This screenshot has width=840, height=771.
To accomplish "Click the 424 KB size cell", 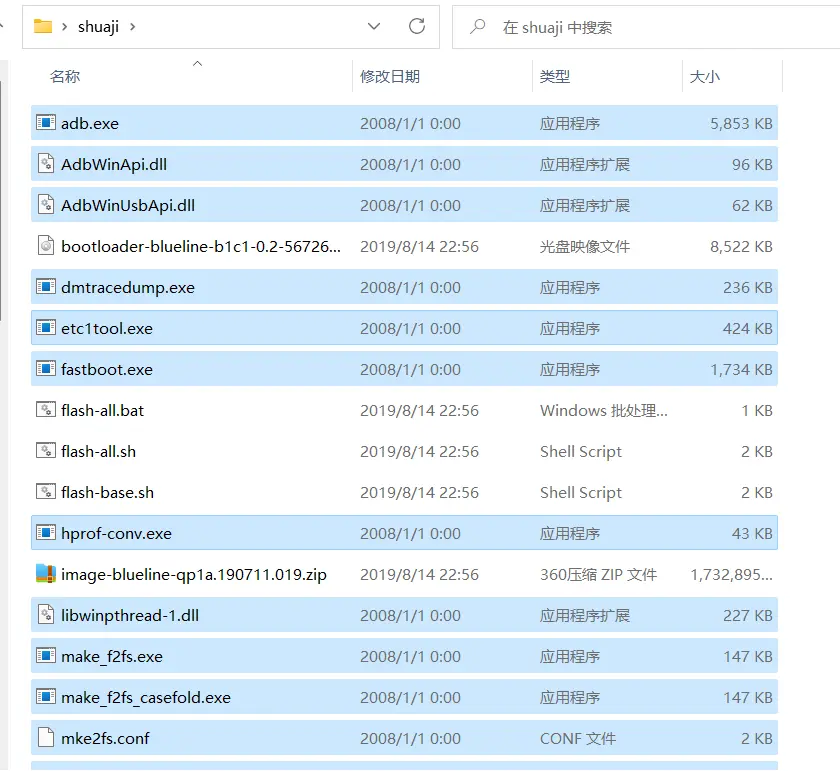I will (x=748, y=328).
